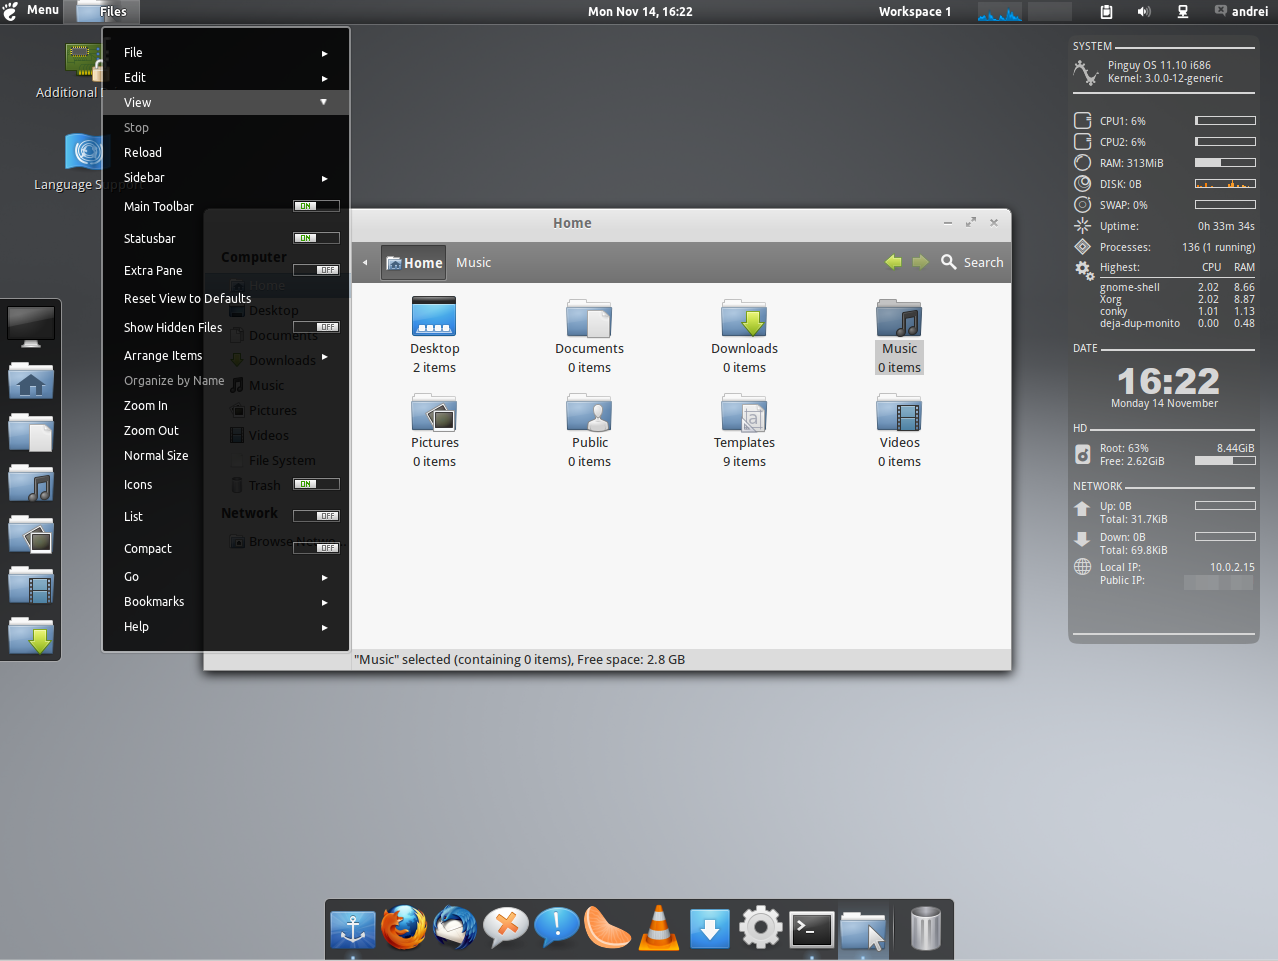This screenshot has height=961, width=1278.
Task: Open Videos folder in left launcher
Action: pos(31,585)
